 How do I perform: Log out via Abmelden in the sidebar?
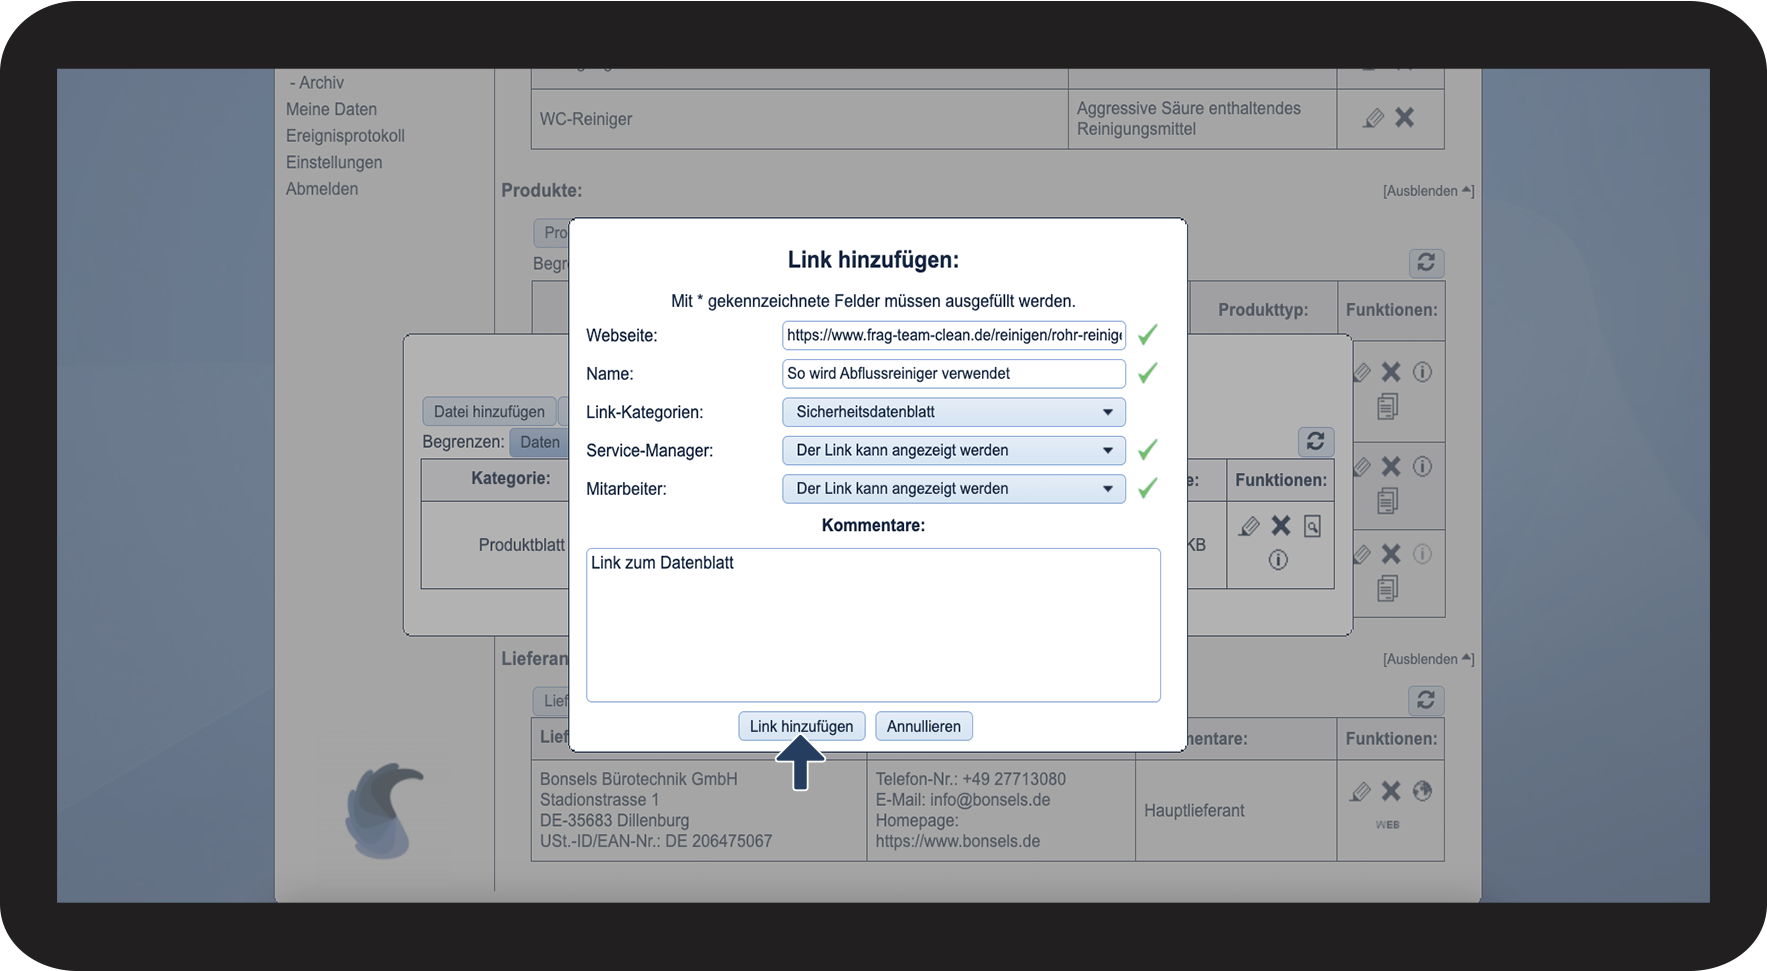coord(322,189)
